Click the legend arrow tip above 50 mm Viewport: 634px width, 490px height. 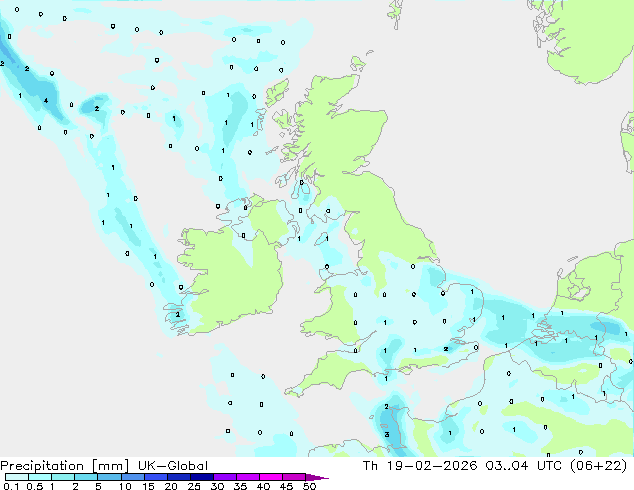[x=317, y=477]
